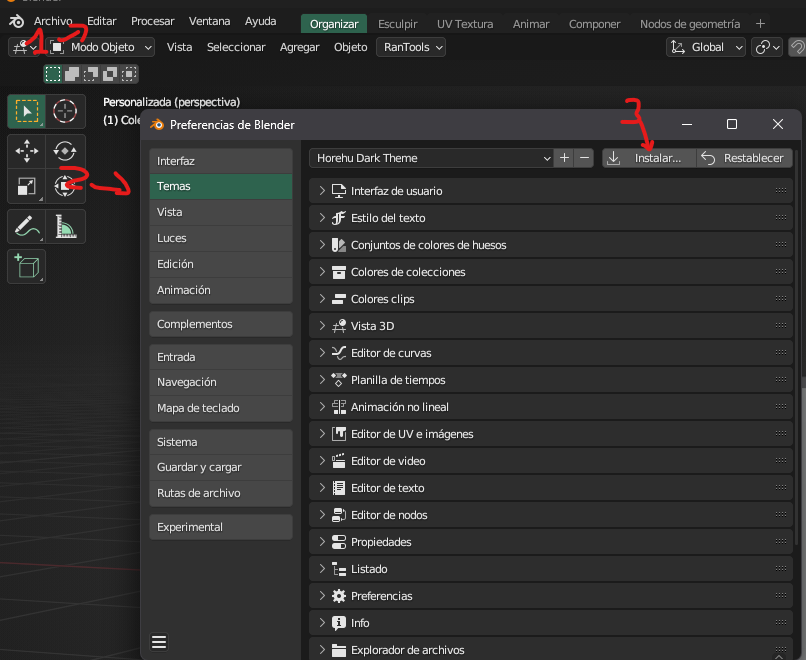Click the Preferencias gear icon
The width and height of the screenshot is (806, 660).
point(339,596)
